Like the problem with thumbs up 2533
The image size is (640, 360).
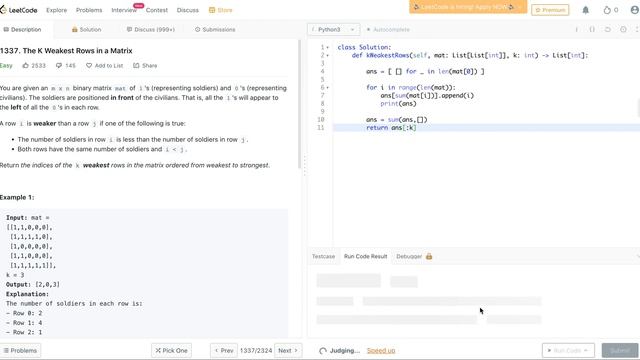coord(26,65)
